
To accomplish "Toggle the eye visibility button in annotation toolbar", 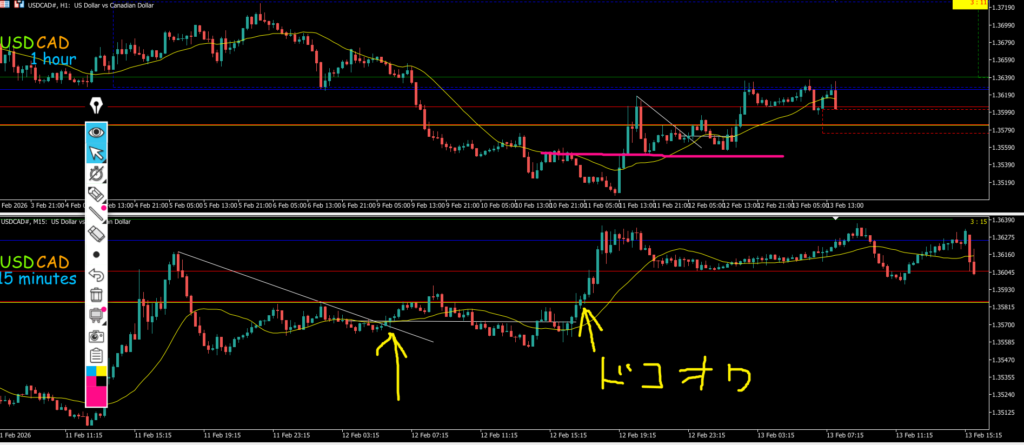I will 97,133.
